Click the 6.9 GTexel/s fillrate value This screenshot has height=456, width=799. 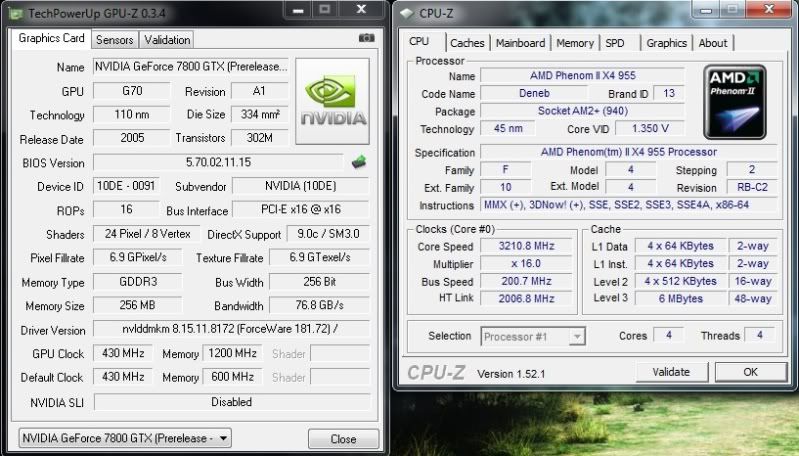[319, 257]
